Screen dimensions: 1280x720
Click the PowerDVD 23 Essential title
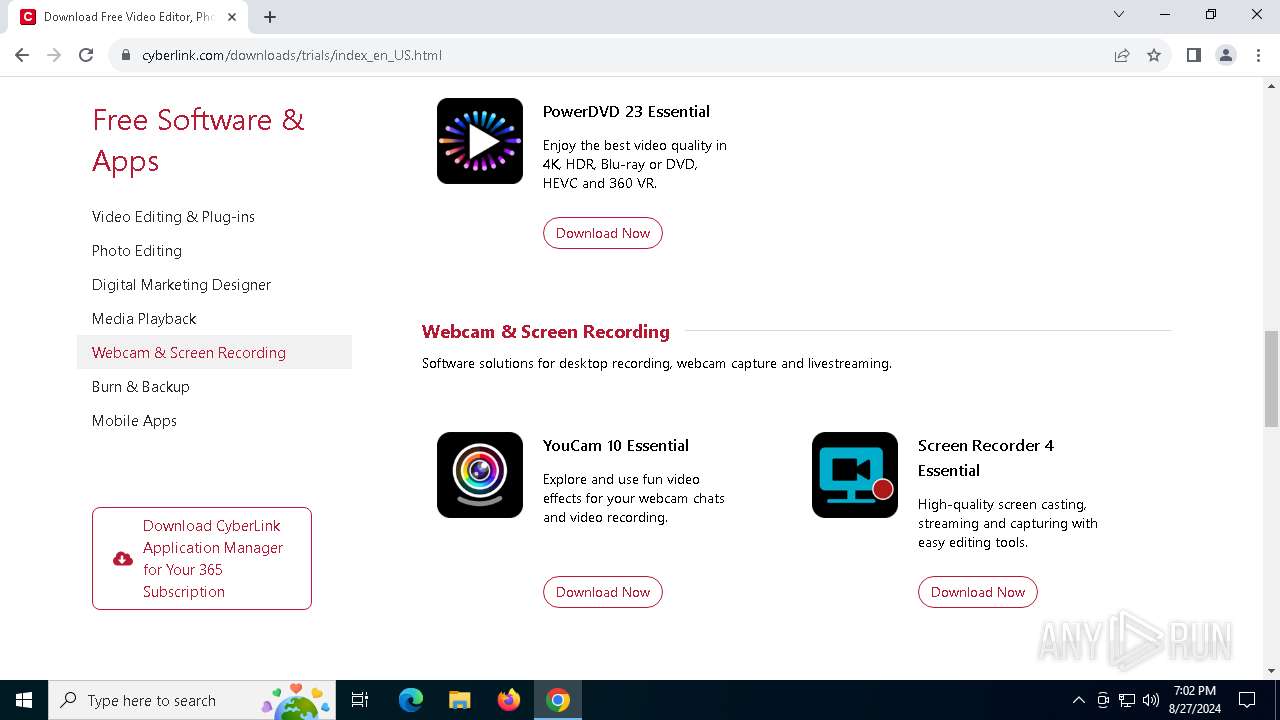coord(626,111)
